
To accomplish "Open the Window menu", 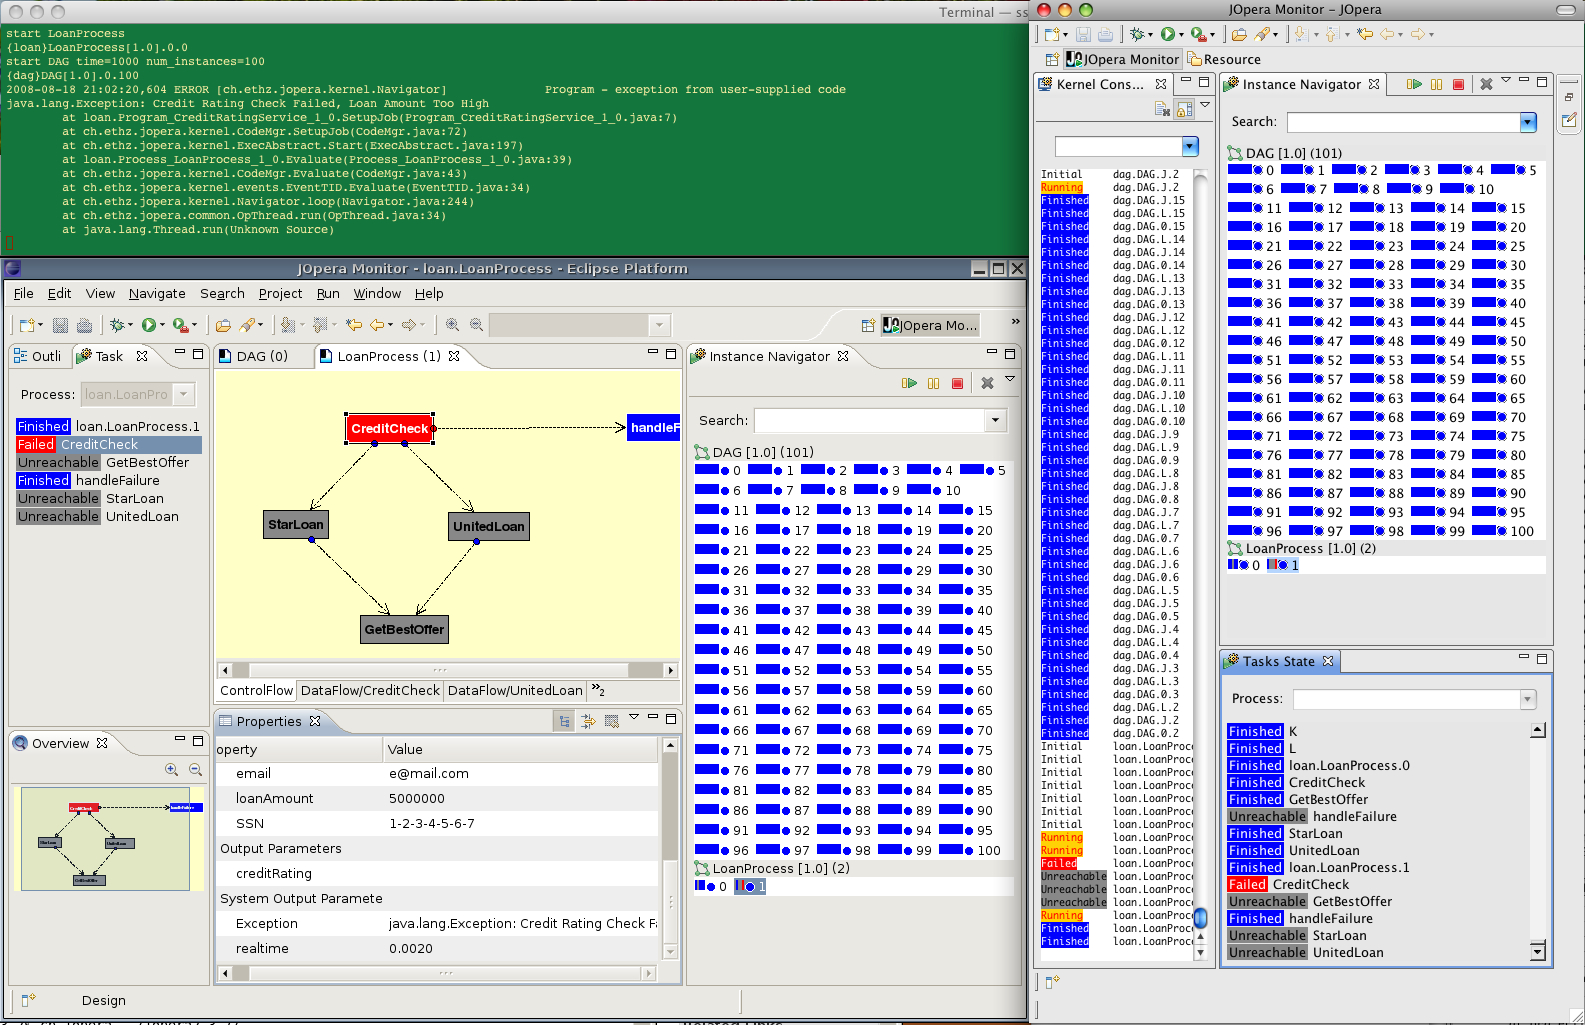I will tap(377, 293).
